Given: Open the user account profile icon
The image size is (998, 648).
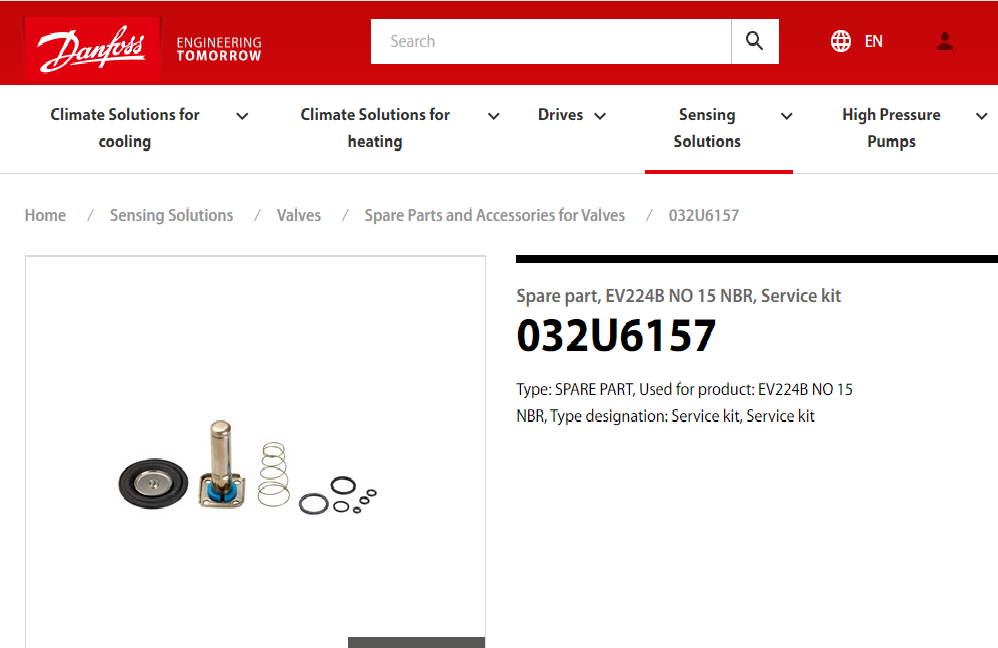Looking at the screenshot, I should point(945,42).
